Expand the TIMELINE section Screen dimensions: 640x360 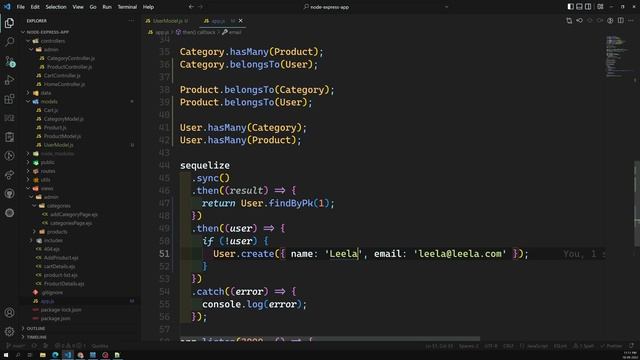point(37,337)
